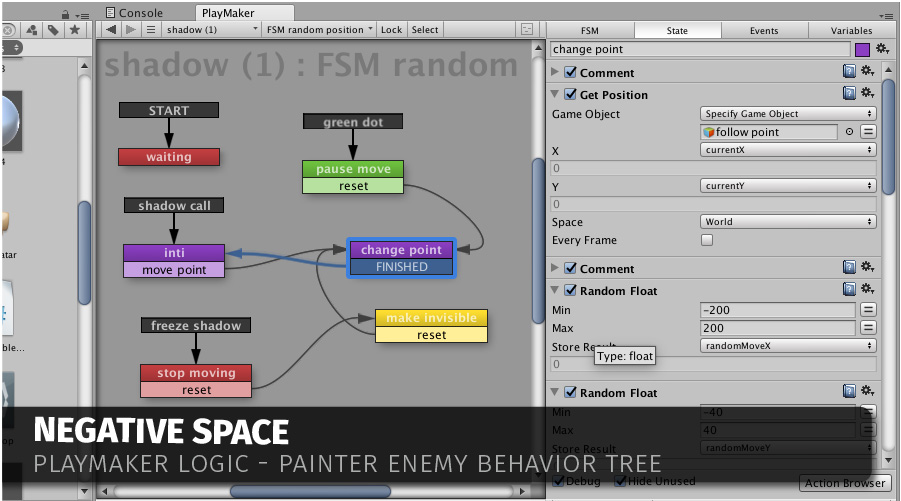901x501 pixels.
Task: Open the Space dropdown set to World
Action: (x=788, y=222)
